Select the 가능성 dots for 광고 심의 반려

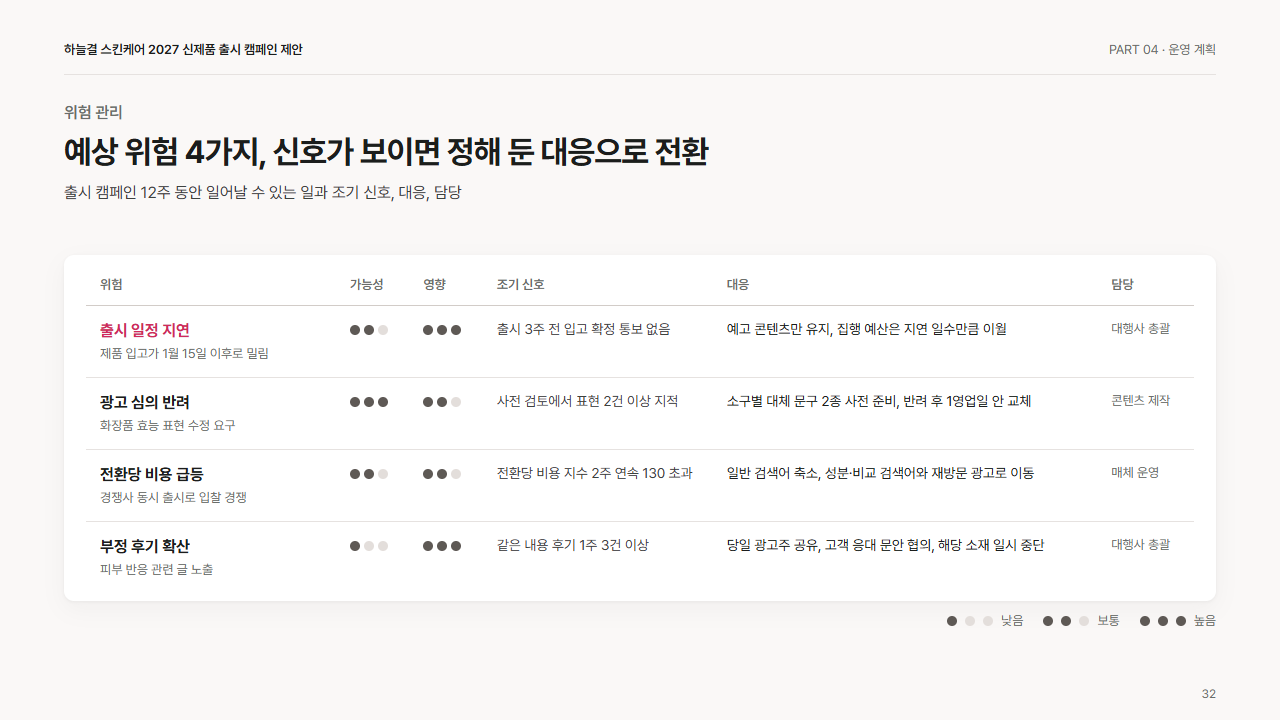pyautogui.click(x=369, y=402)
